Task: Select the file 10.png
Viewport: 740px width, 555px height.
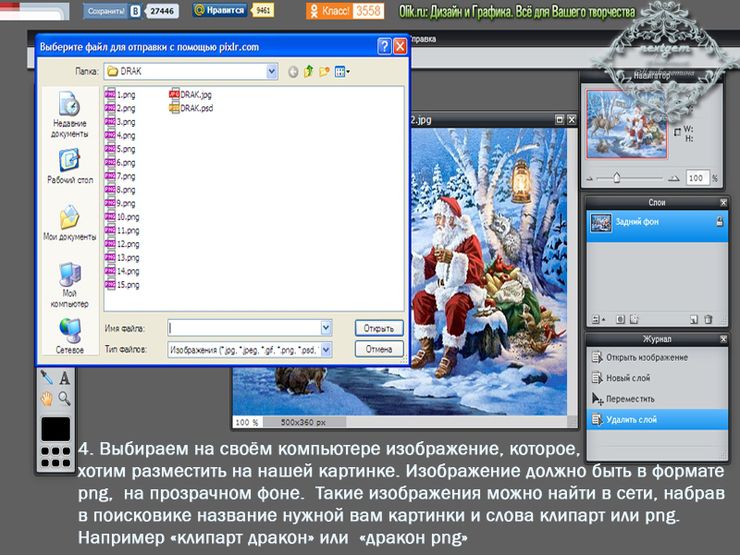Action: coord(122,217)
